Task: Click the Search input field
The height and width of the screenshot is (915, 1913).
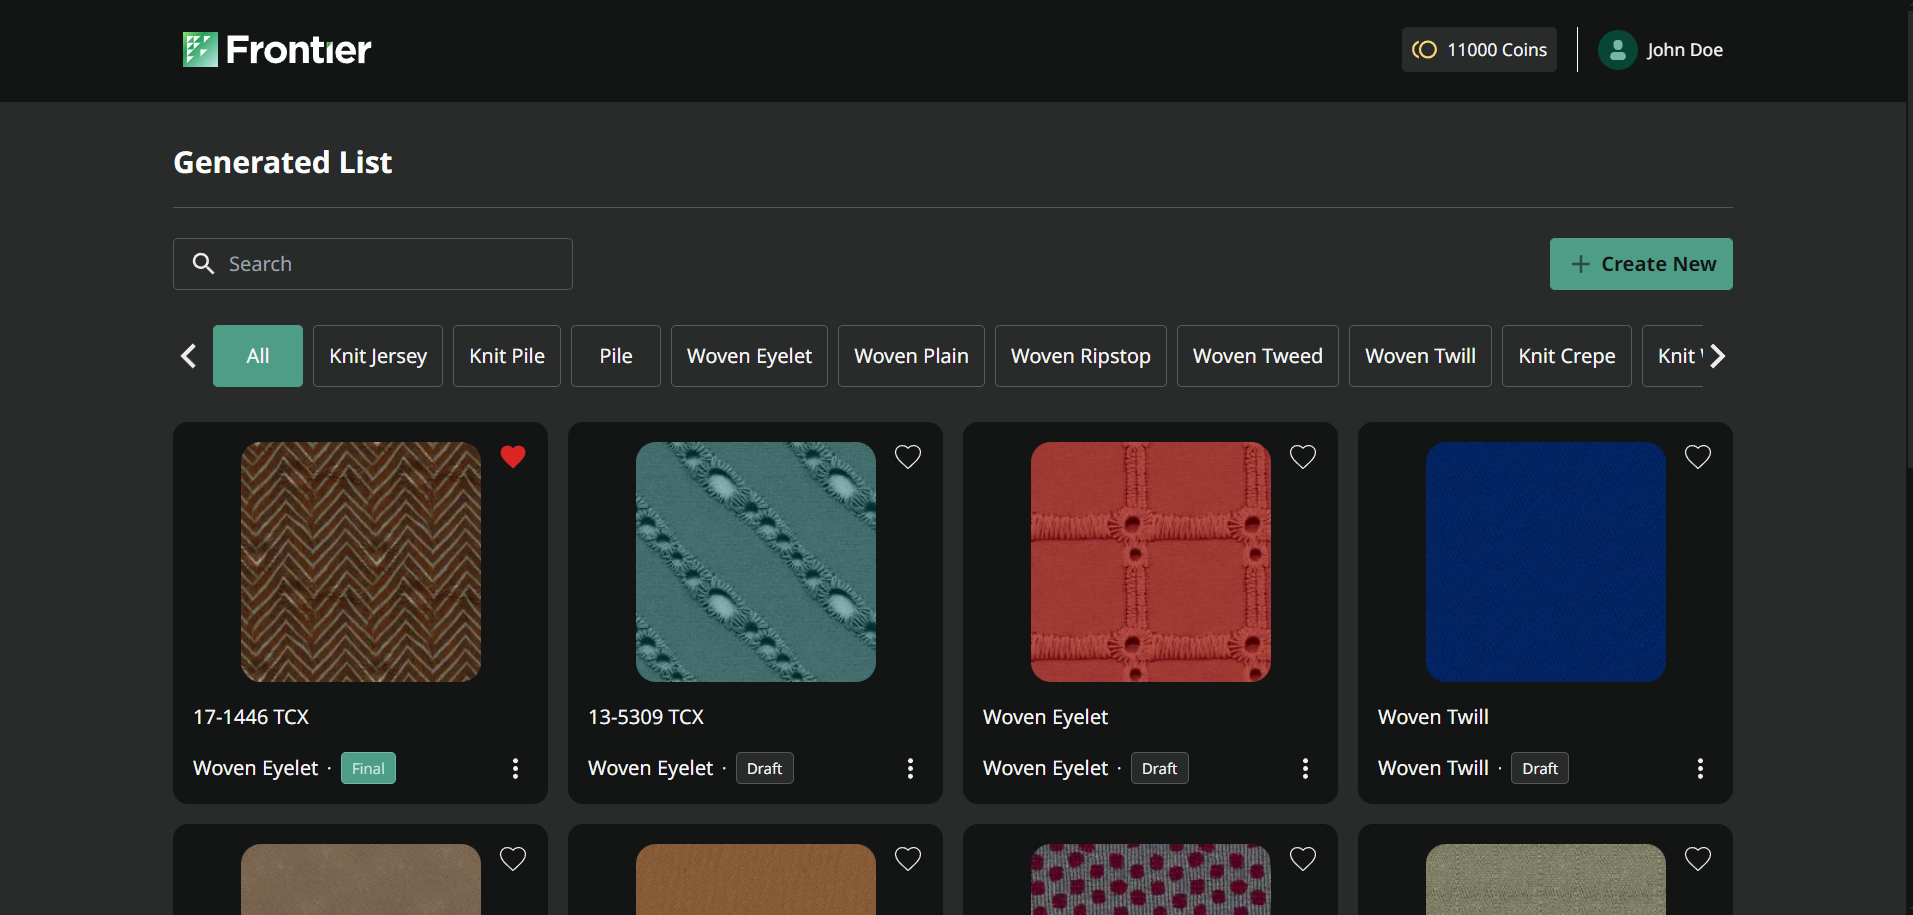Action: [x=373, y=264]
